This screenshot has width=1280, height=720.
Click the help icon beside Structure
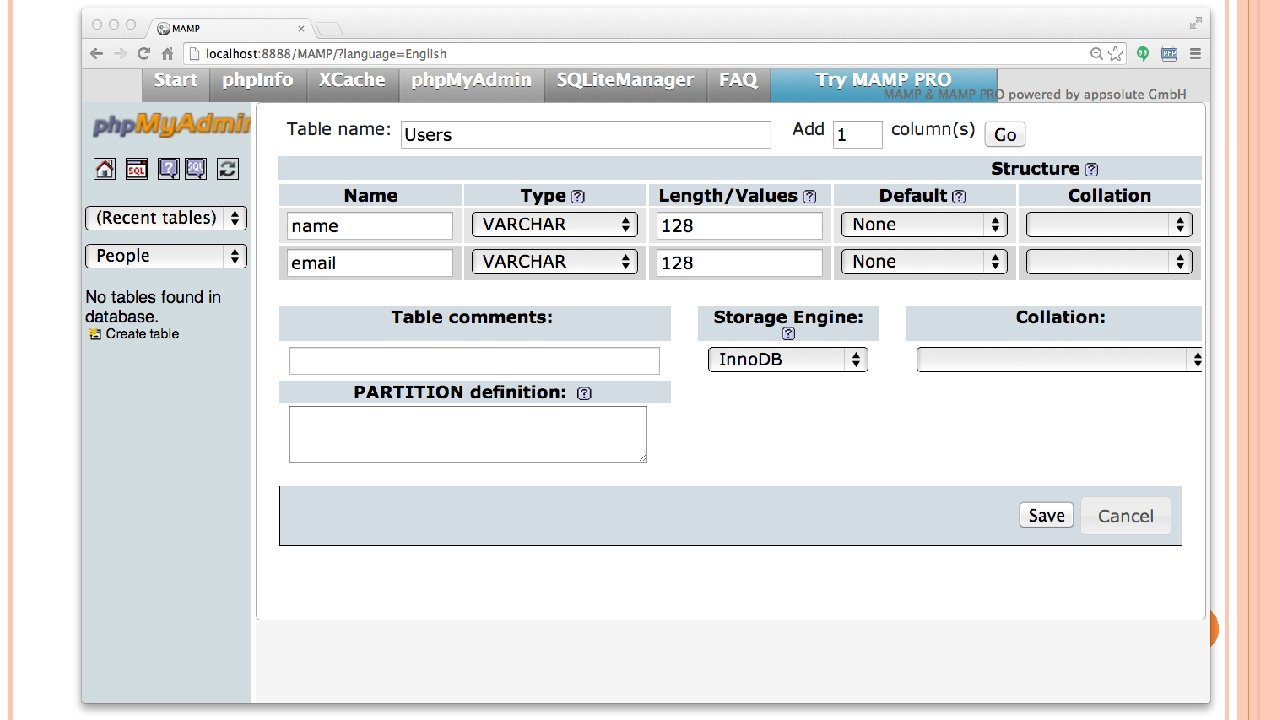(x=1091, y=170)
